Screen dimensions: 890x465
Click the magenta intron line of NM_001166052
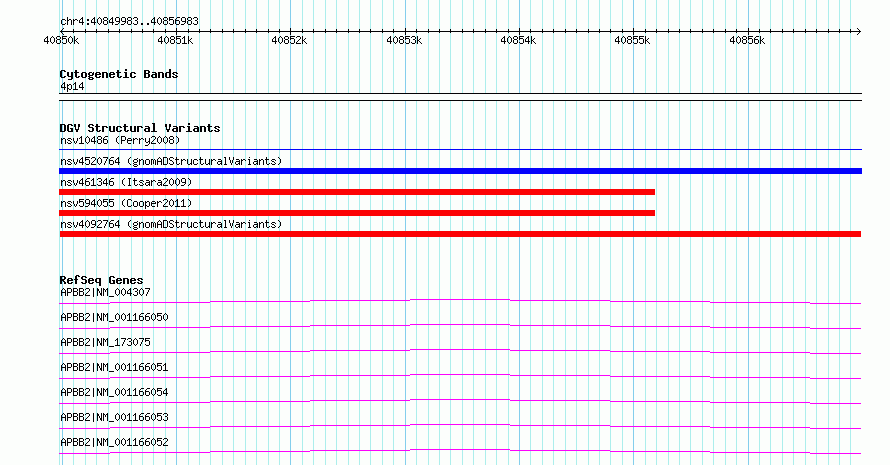460,450
